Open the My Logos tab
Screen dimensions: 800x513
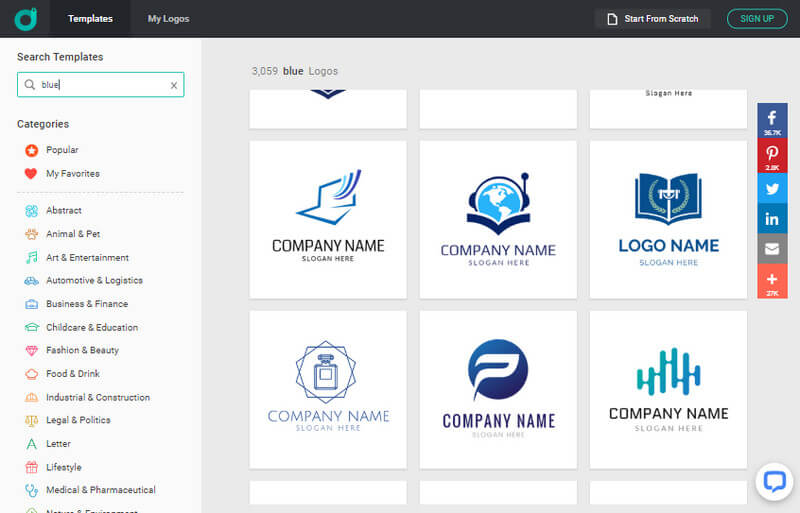[x=168, y=19]
